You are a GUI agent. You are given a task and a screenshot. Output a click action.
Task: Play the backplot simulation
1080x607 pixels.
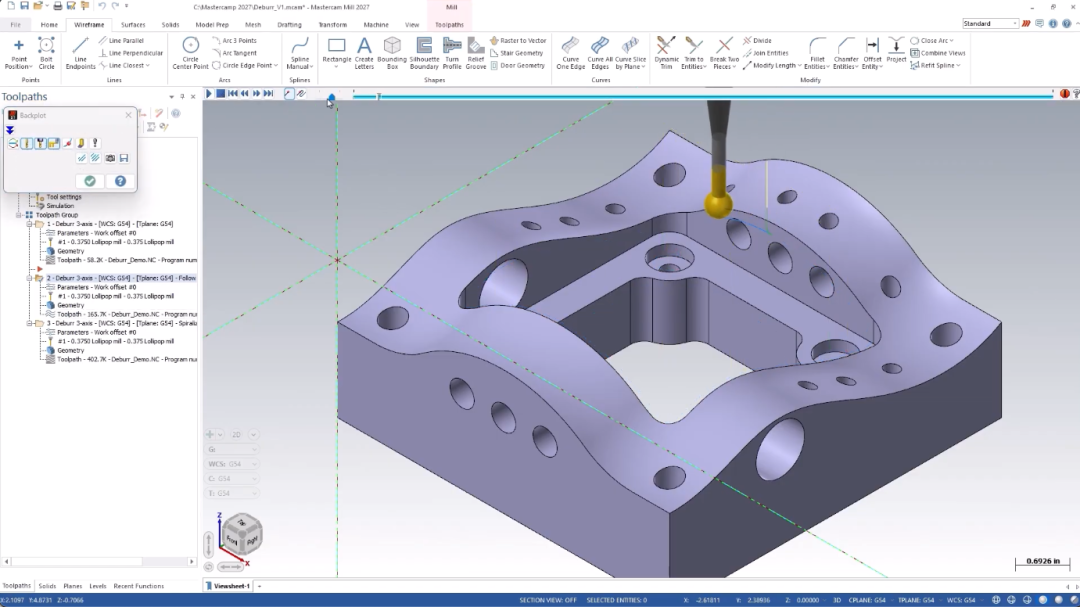(x=209, y=94)
